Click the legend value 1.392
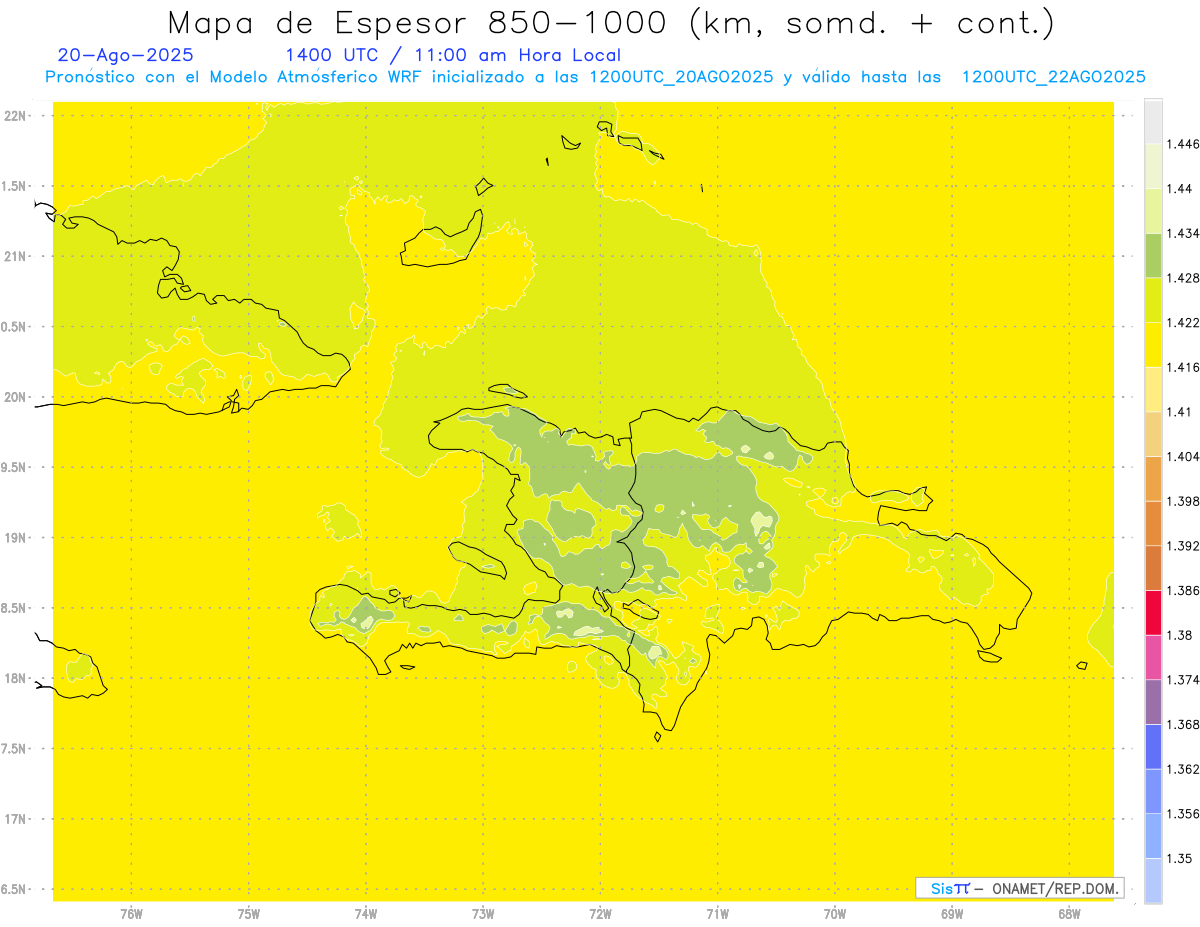 click(x=1182, y=546)
